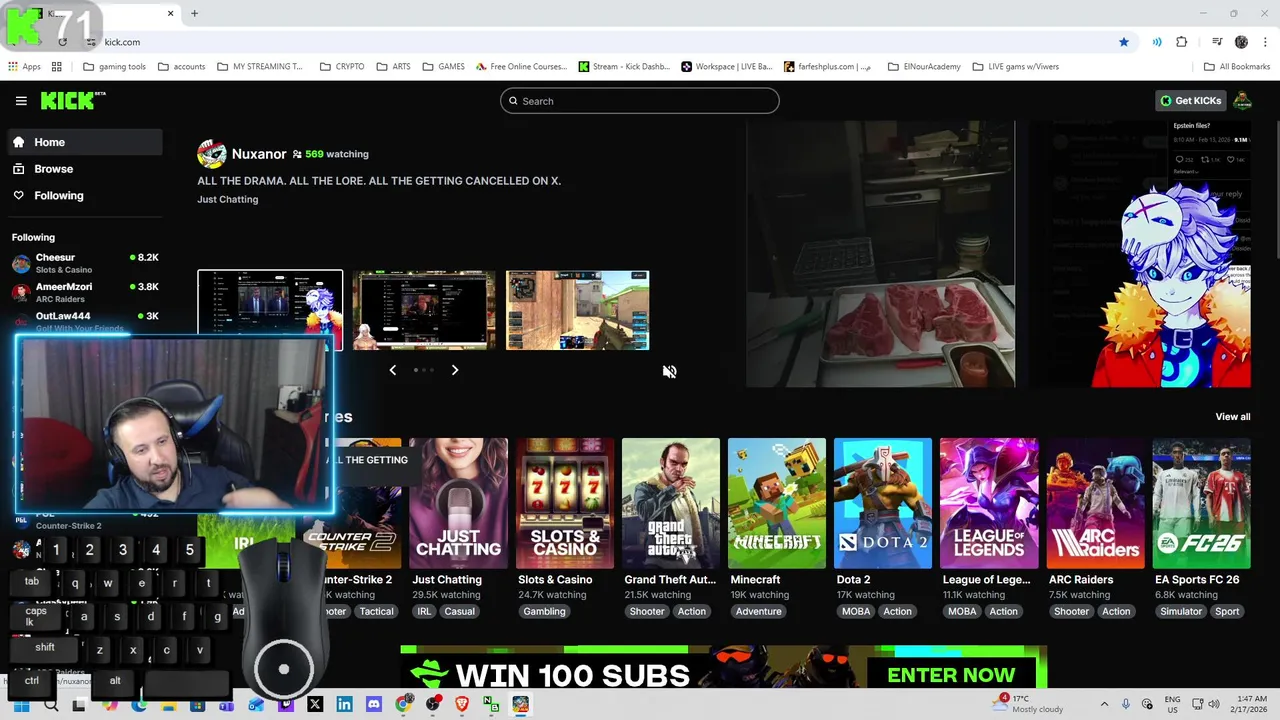Screen dimensions: 1280x720
Task: Open Chrome media controls icon
Action: [x=1217, y=42]
